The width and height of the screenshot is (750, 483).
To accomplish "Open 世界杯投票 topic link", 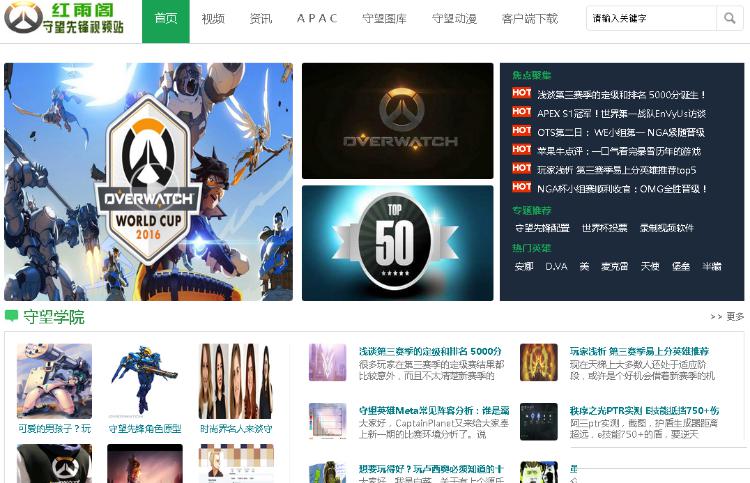I will (x=604, y=228).
